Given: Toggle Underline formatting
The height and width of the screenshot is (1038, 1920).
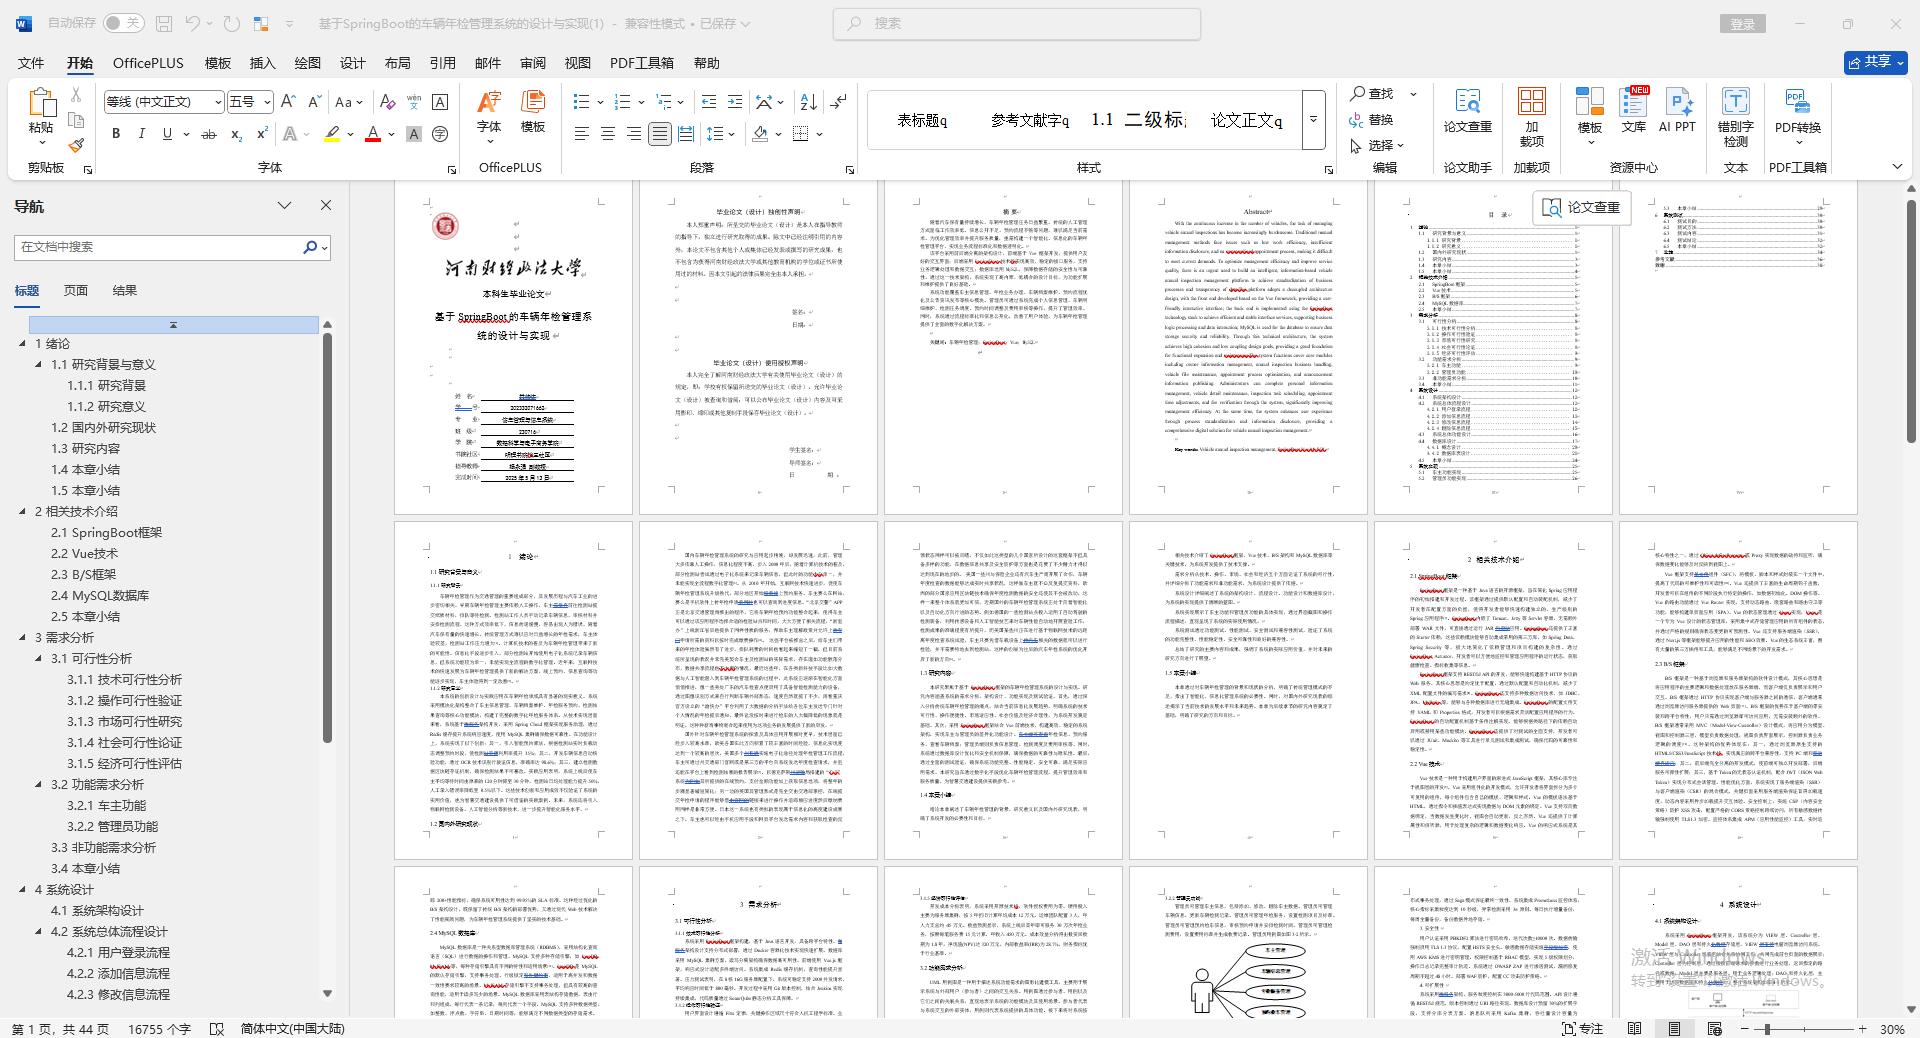Looking at the screenshot, I should click(x=167, y=134).
